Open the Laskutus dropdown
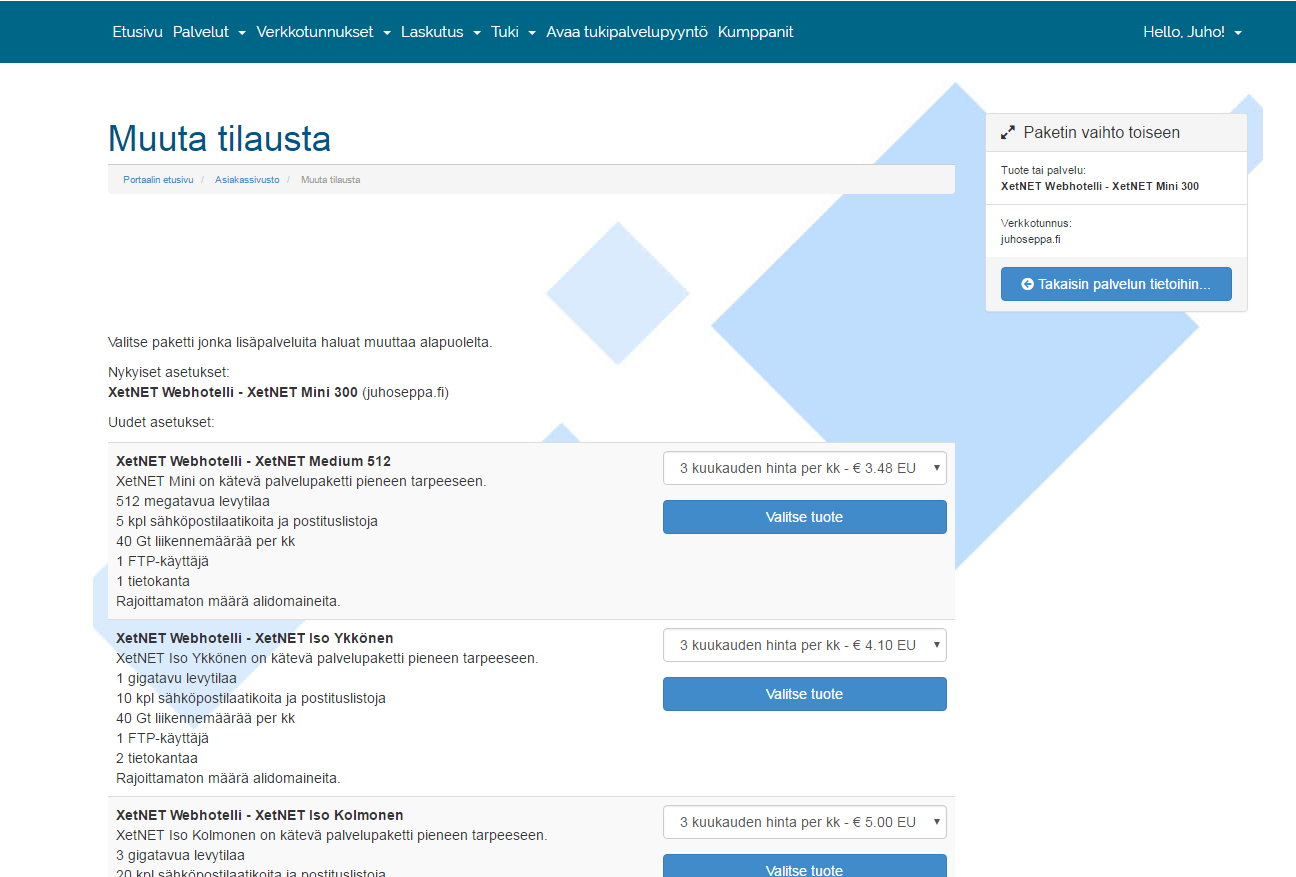 440,32
